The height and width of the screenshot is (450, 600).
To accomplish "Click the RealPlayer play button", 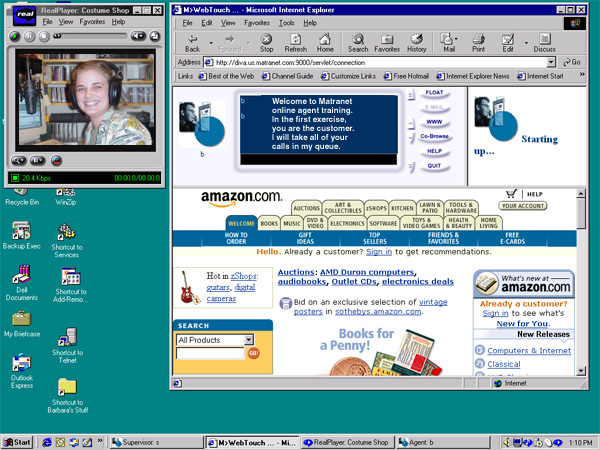I will click(15, 36).
